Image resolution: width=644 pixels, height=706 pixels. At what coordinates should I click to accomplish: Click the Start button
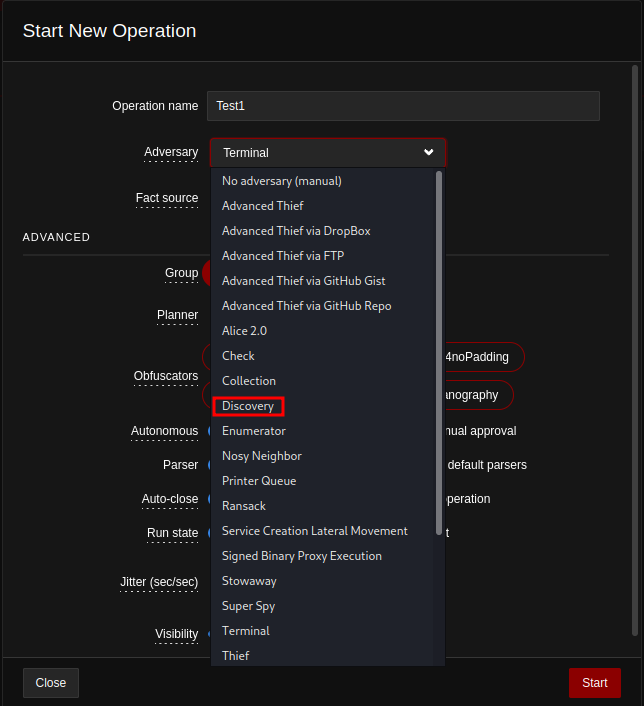click(594, 683)
